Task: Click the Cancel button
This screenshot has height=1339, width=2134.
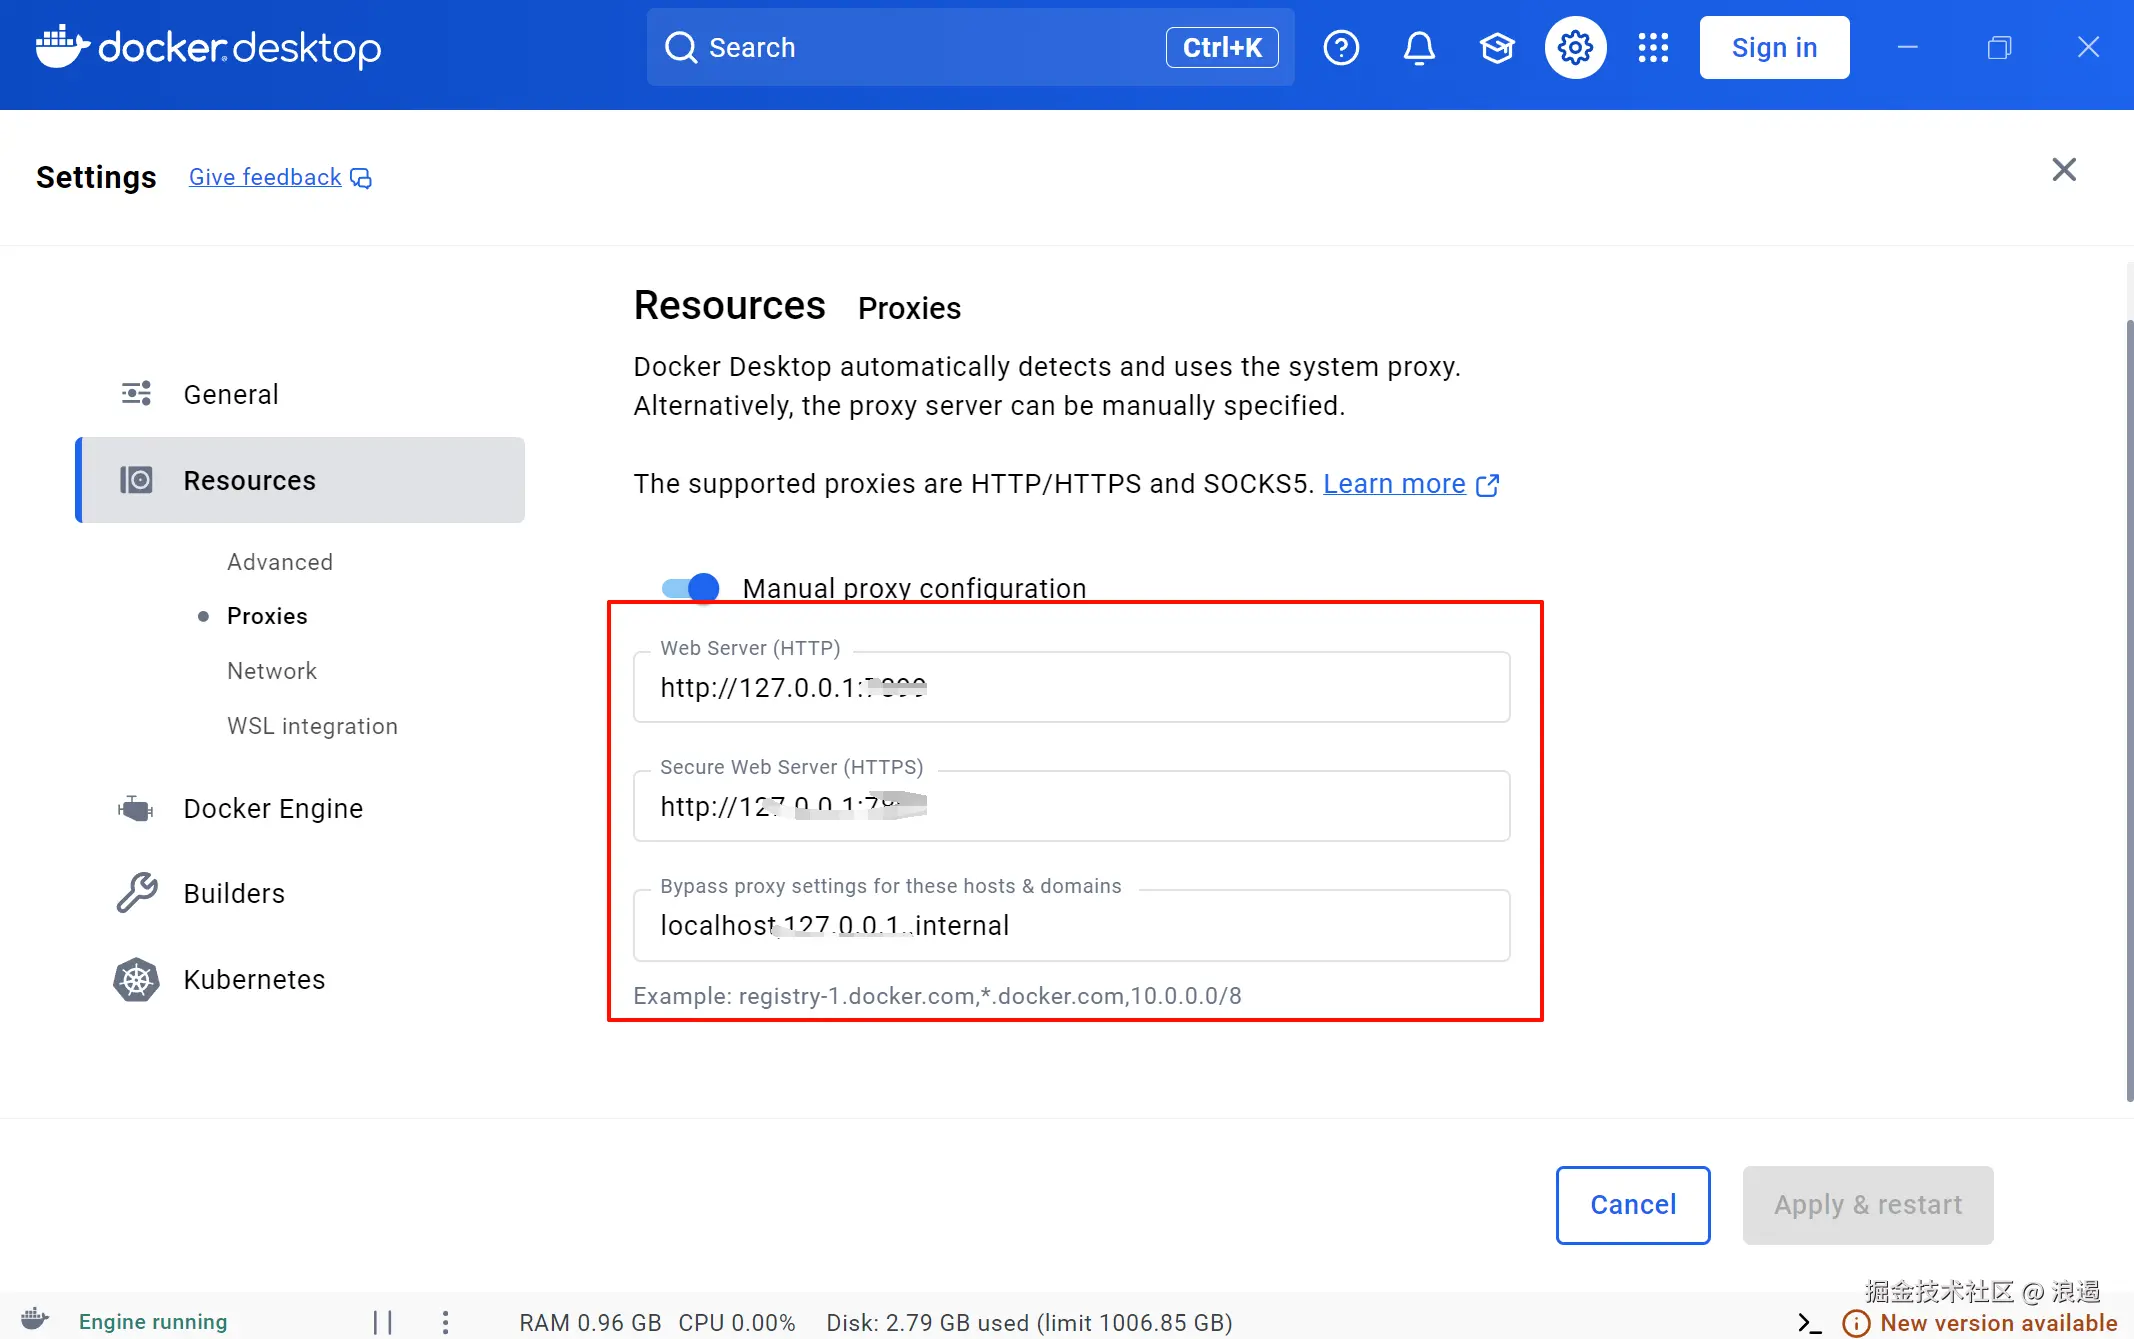Action: (x=1632, y=1204)
